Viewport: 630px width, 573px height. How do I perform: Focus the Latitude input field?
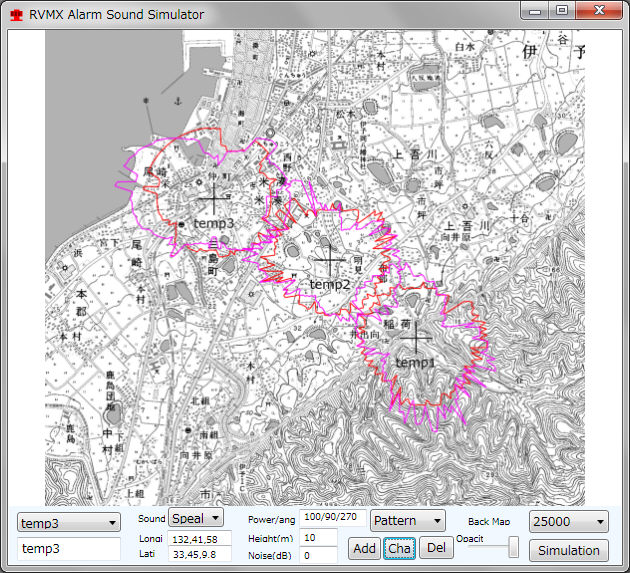(x=200, y=554)
